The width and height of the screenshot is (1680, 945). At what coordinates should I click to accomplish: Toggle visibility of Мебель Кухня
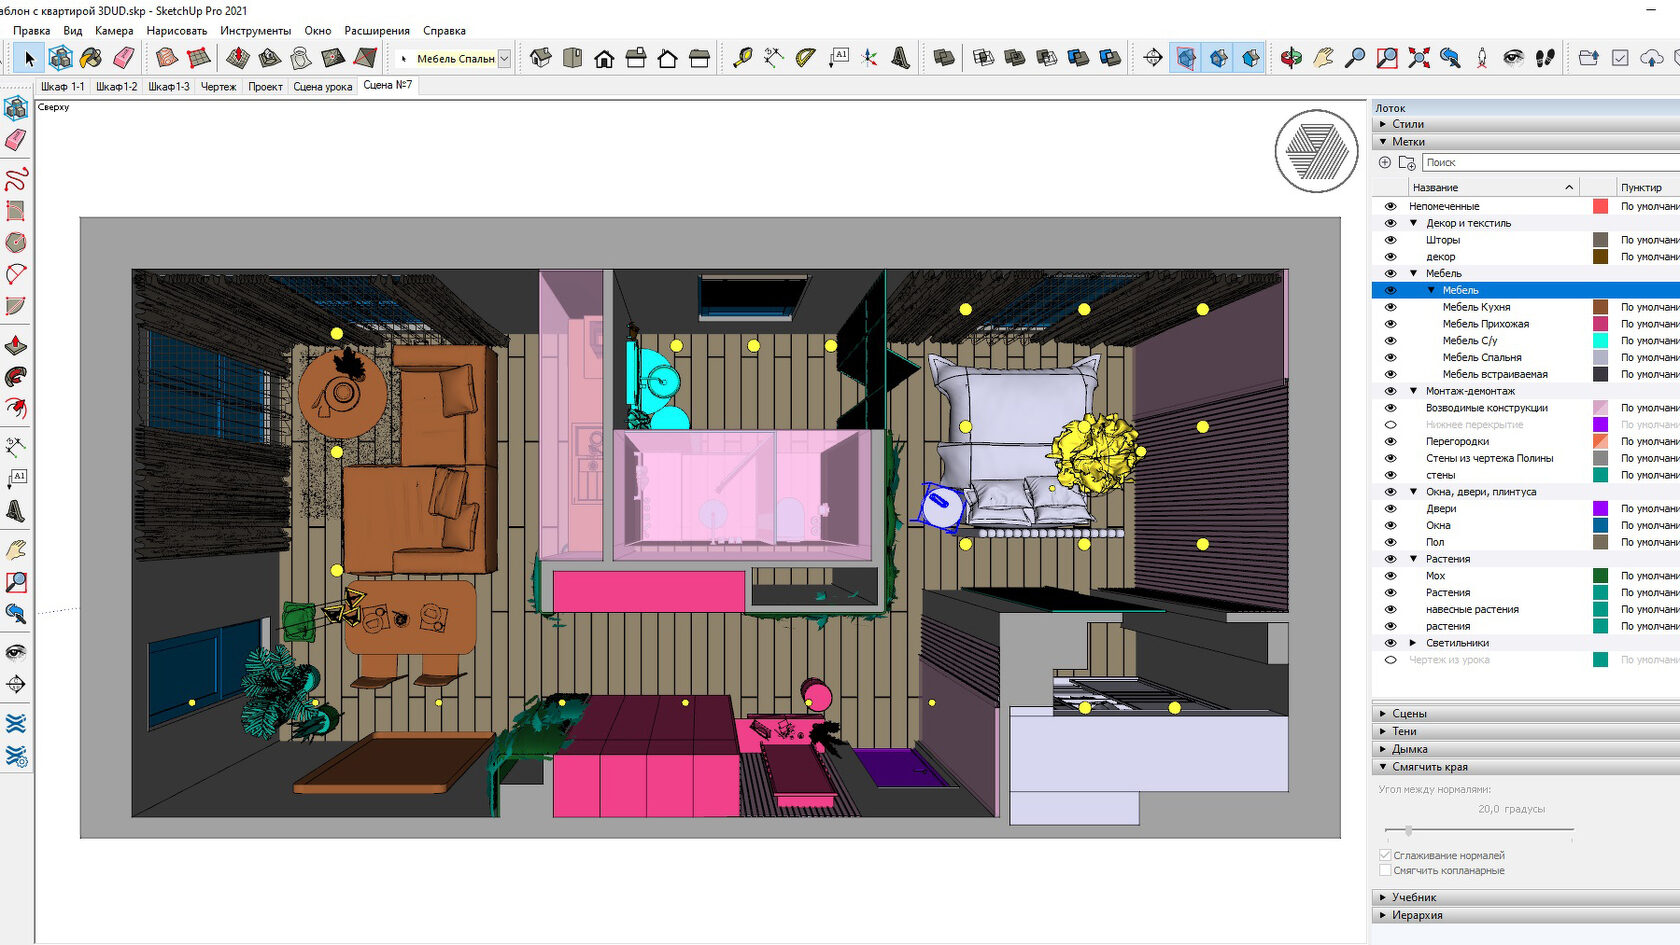click(1390, 307)
